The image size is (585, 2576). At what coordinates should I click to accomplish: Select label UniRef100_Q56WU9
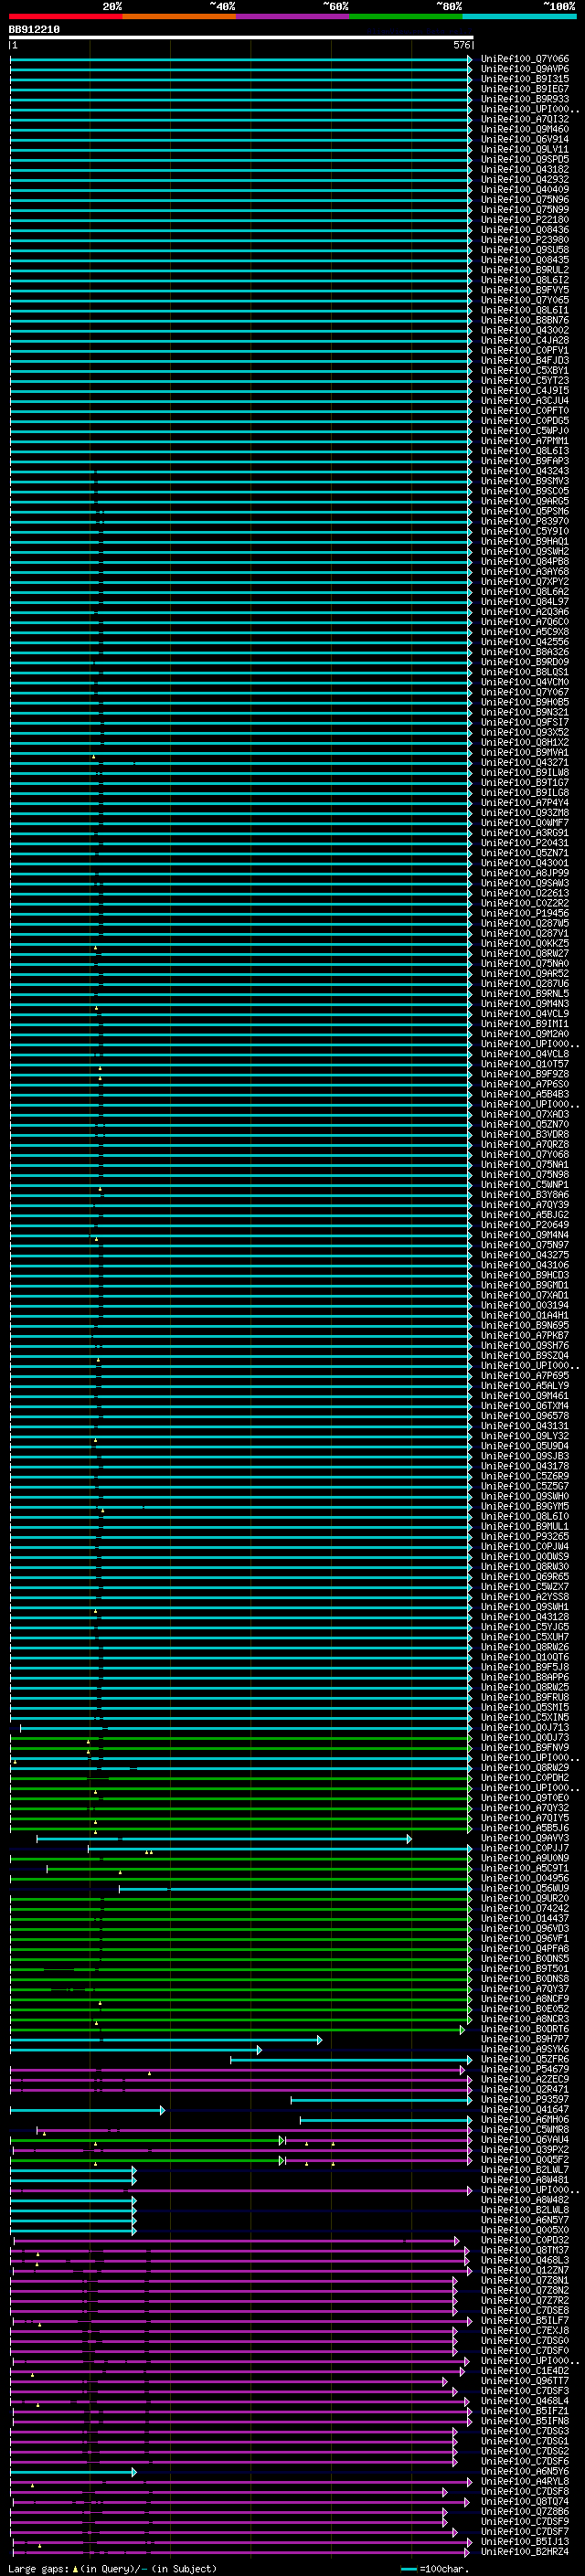click(x=525, y=1888)
